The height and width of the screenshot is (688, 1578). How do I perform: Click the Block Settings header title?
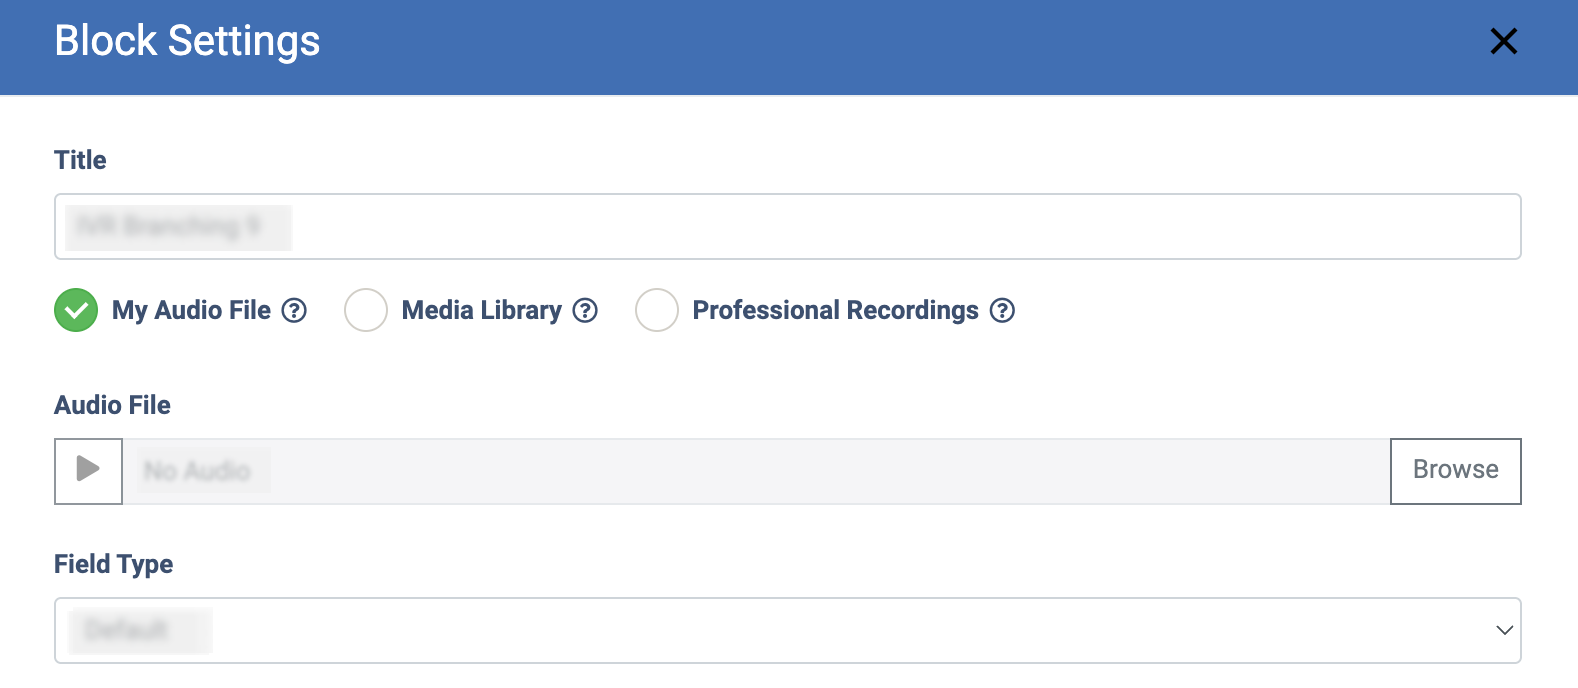(187, 42)
